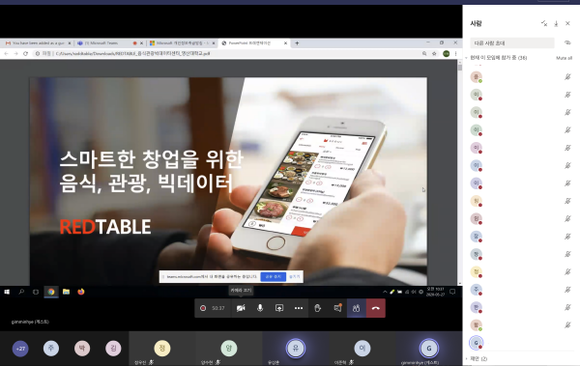Toggle the microphone mute button

[x=260, y=308]
